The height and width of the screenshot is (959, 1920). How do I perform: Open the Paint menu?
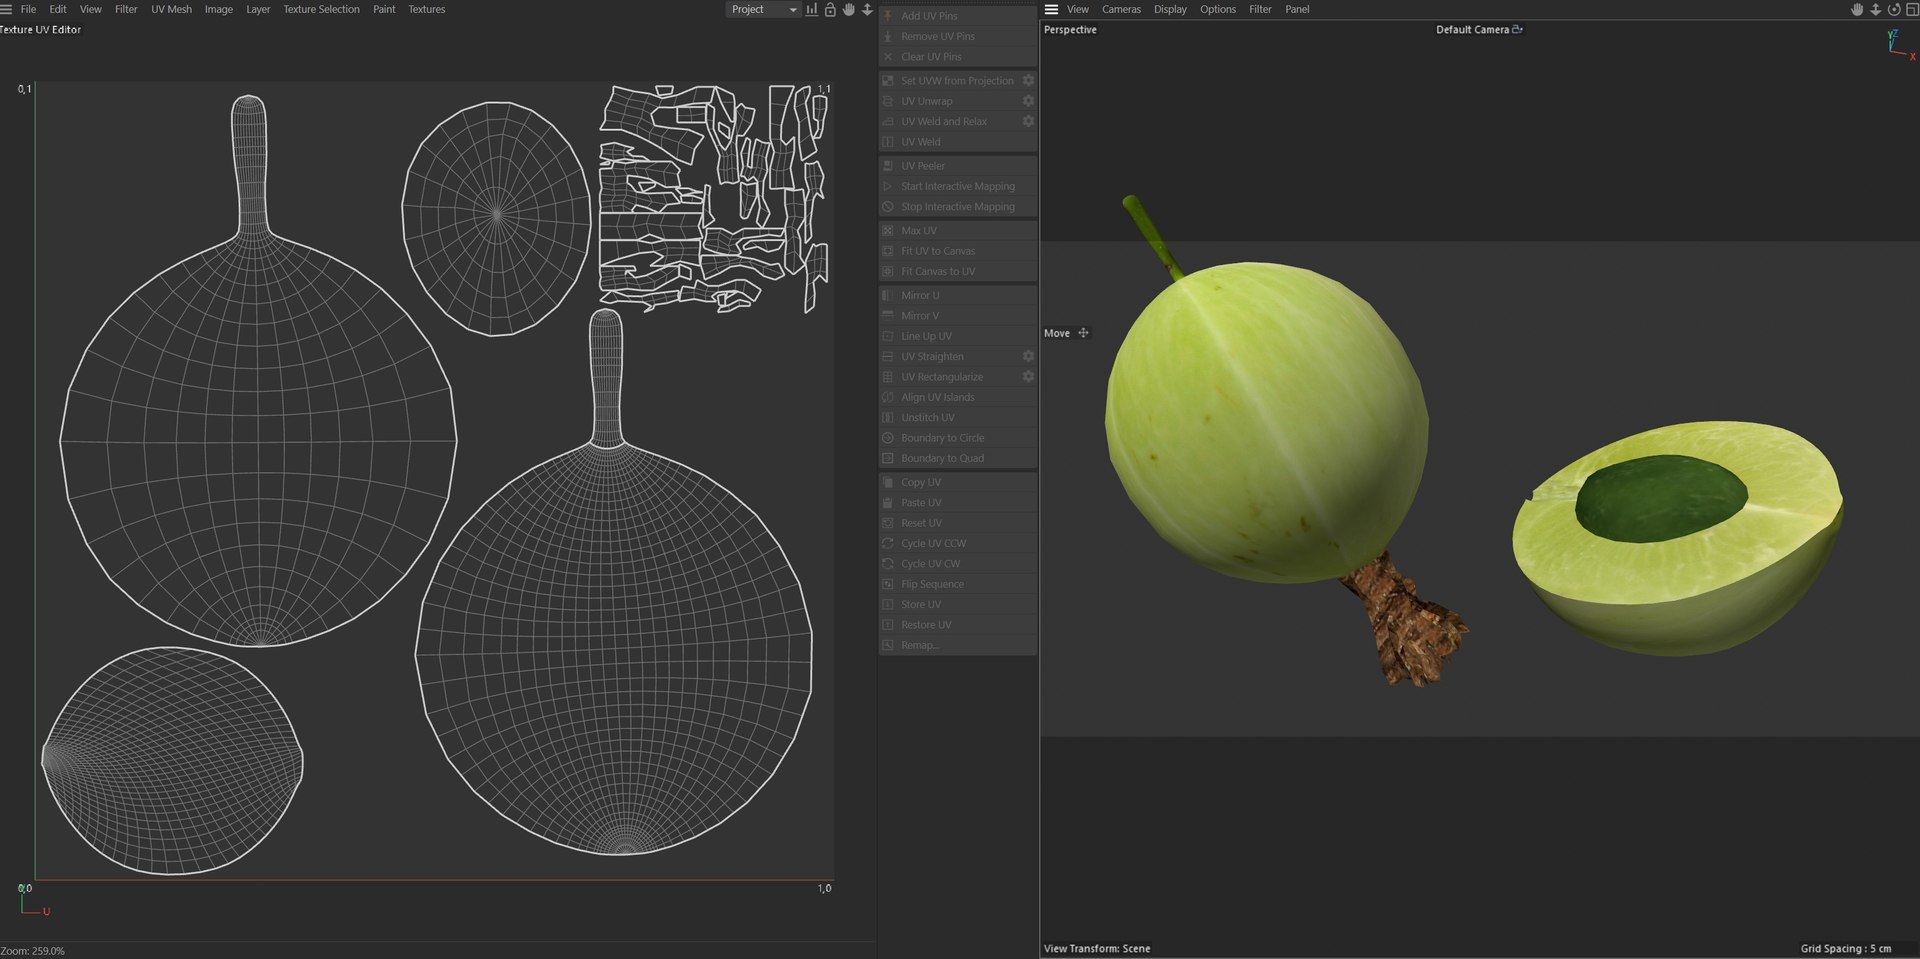[x=384, y=9]
